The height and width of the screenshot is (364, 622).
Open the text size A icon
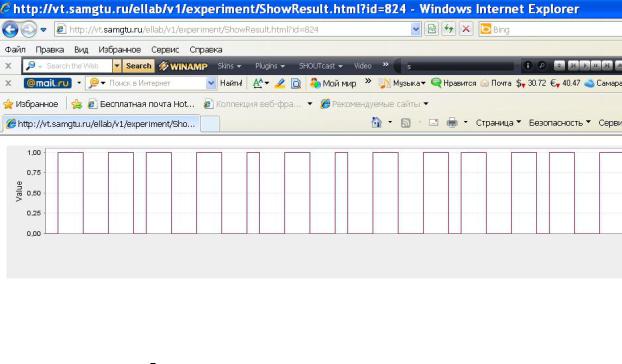coord(261,83)
